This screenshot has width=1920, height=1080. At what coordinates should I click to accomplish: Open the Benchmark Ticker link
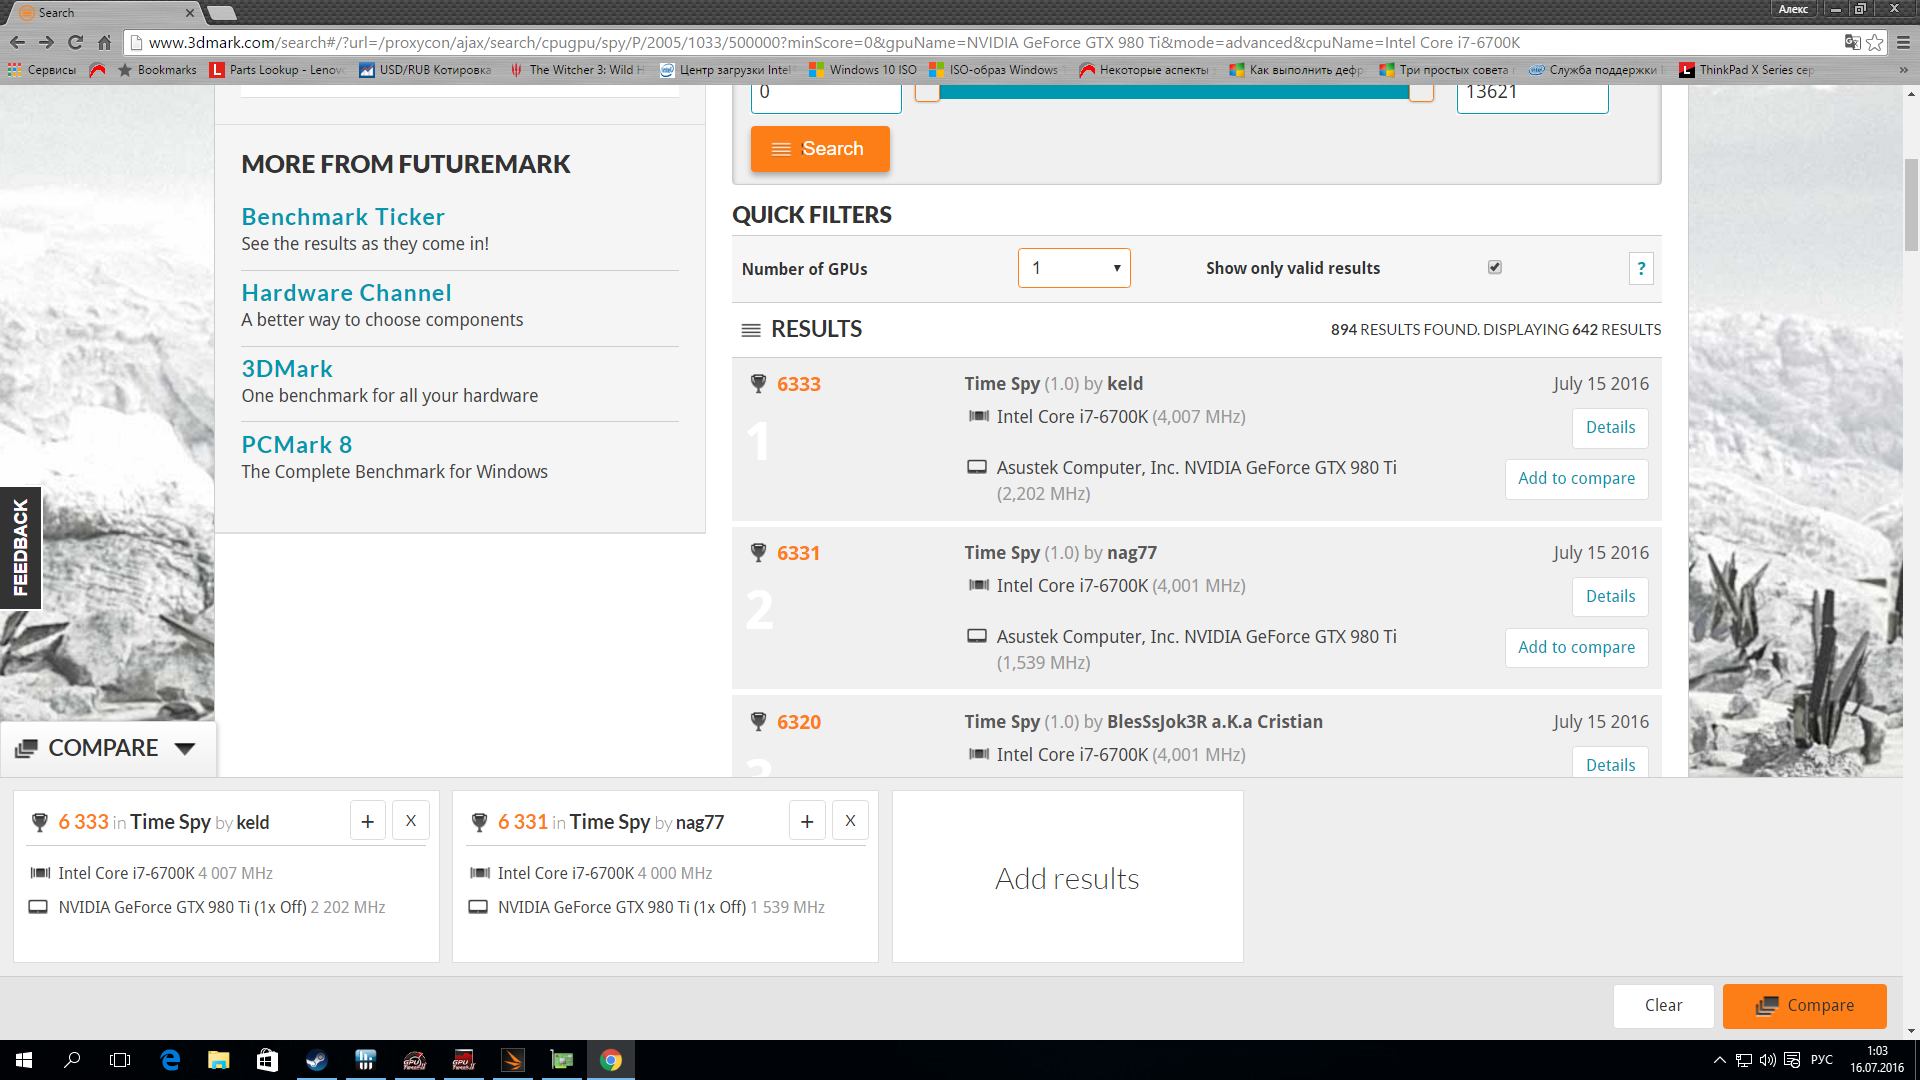pos(343,217)
